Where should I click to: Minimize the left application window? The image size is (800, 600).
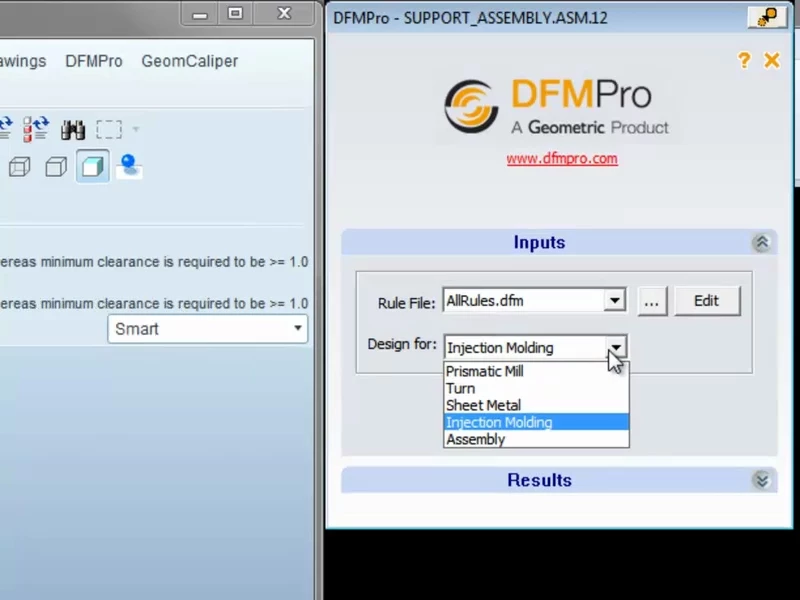click(200, 14)
